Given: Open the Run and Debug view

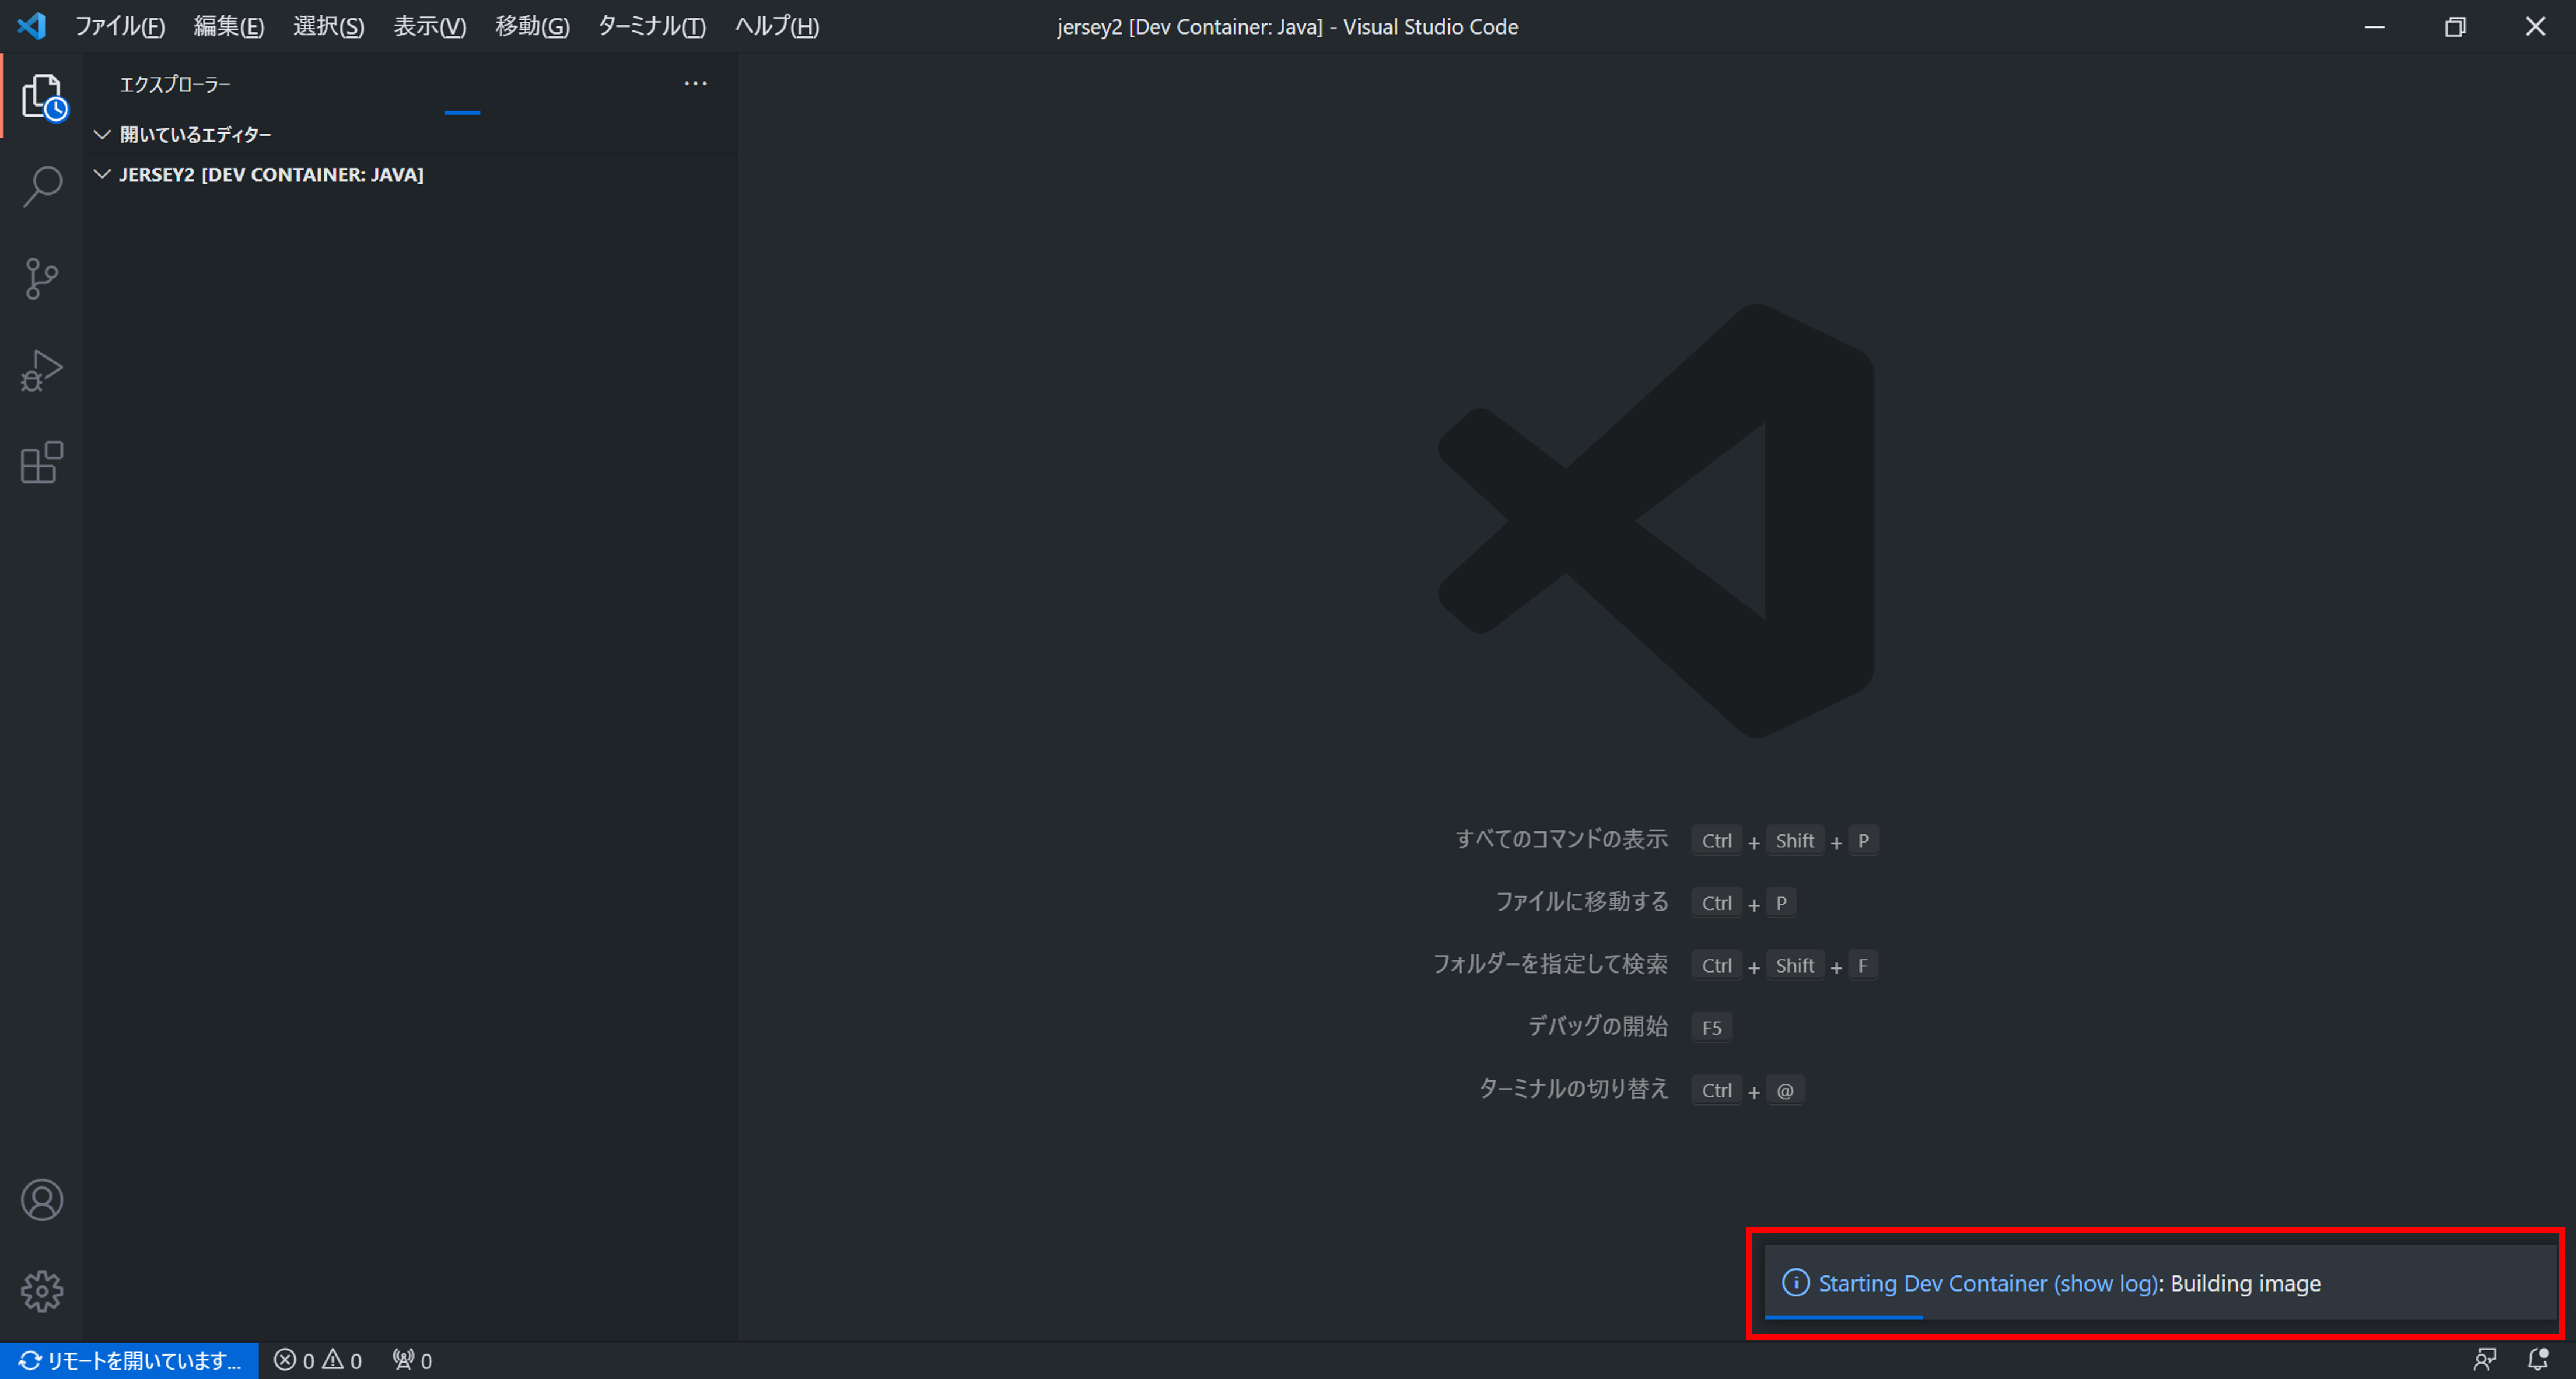Looking at the screenshot, I should tap(42, 371).
